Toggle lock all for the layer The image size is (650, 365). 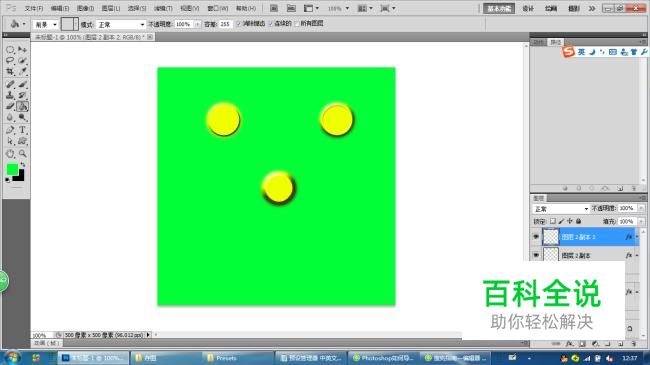[579, 221]
